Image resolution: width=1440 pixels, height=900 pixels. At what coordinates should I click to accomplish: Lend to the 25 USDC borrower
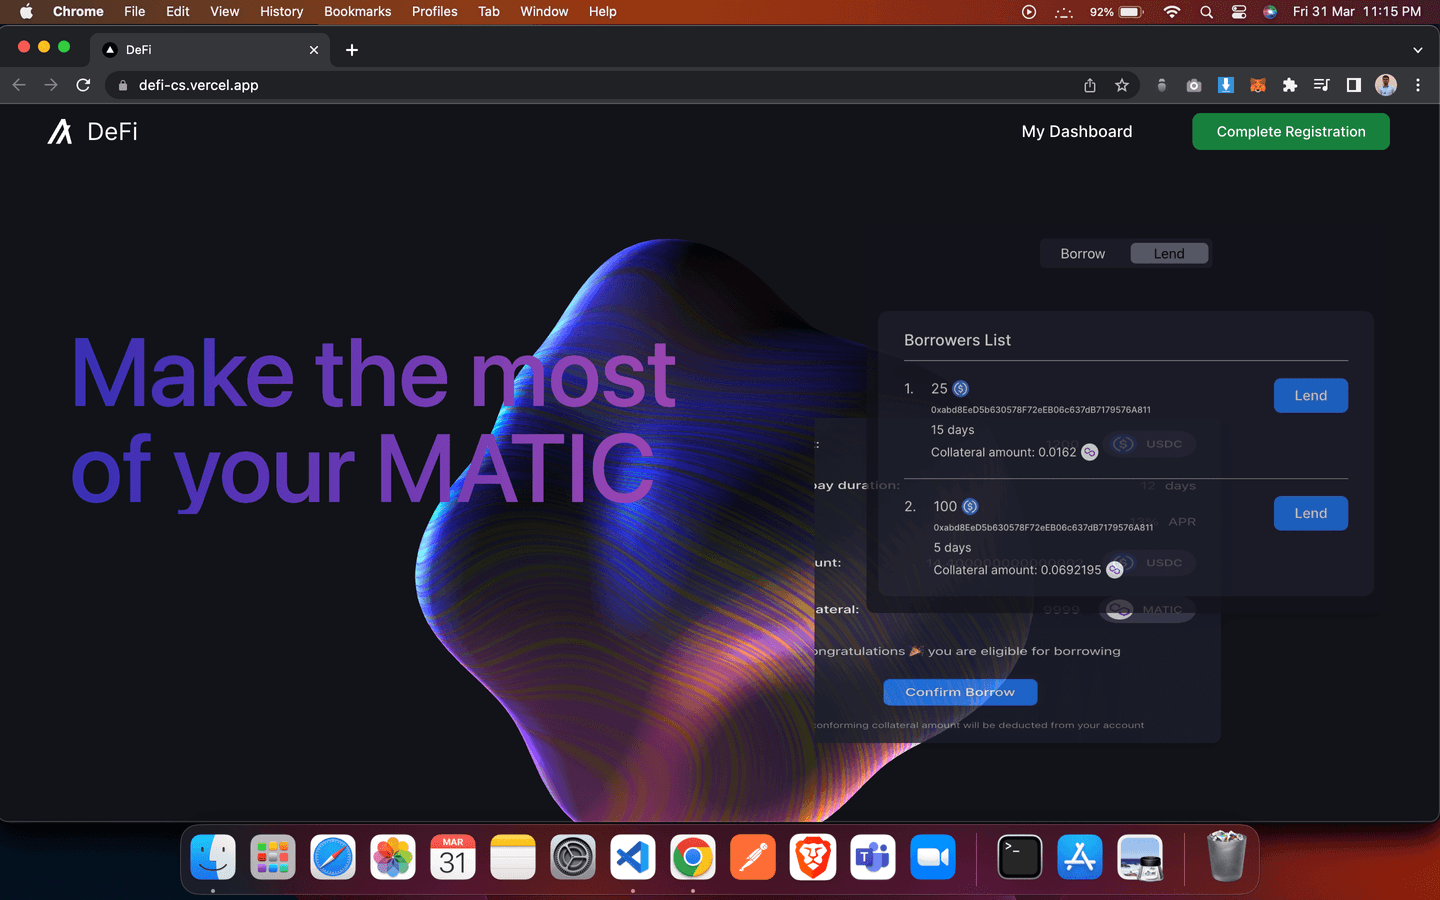click(1311, 396)
